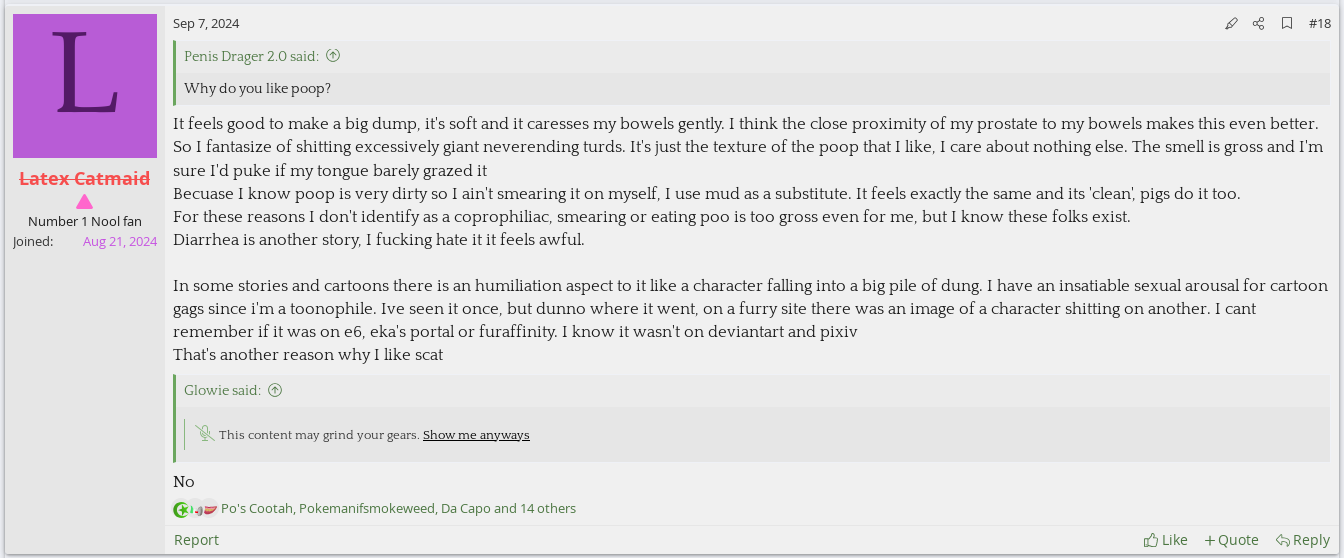Click the muted content icon in Glowie's quote
Image resolution: width=1344 pixels, height=558 pixels.
(x=205, y=434)
